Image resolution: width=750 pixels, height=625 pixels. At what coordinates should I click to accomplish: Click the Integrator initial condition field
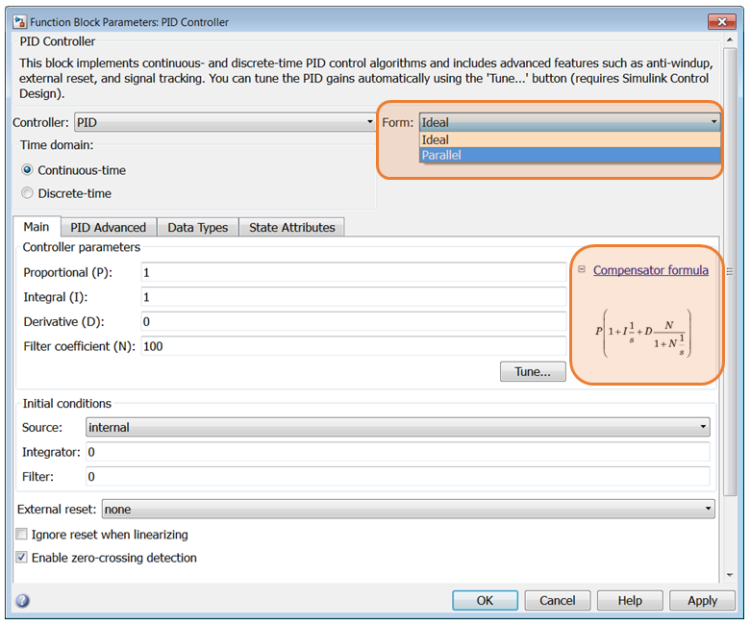pyautogui.click(x=398, y=452)
